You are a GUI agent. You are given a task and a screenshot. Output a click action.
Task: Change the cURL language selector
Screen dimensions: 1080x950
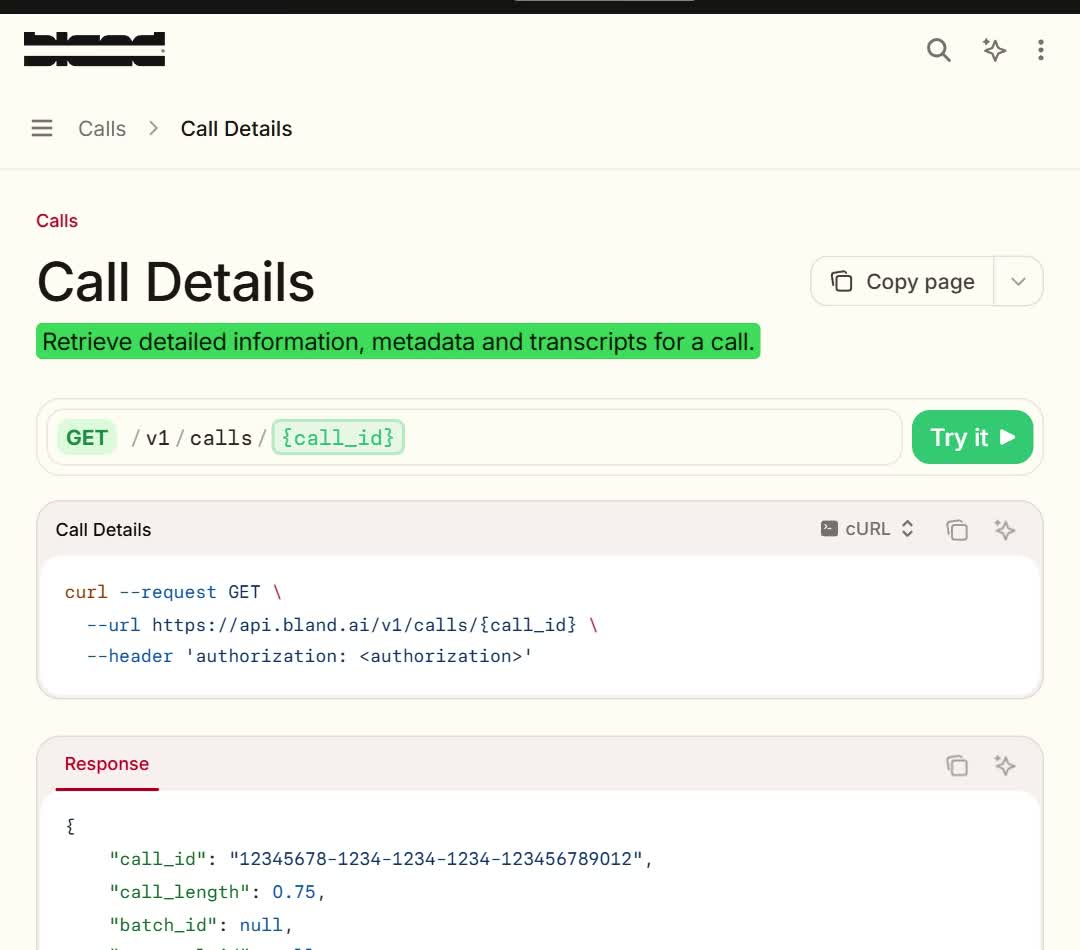click(x=867, y=529)
